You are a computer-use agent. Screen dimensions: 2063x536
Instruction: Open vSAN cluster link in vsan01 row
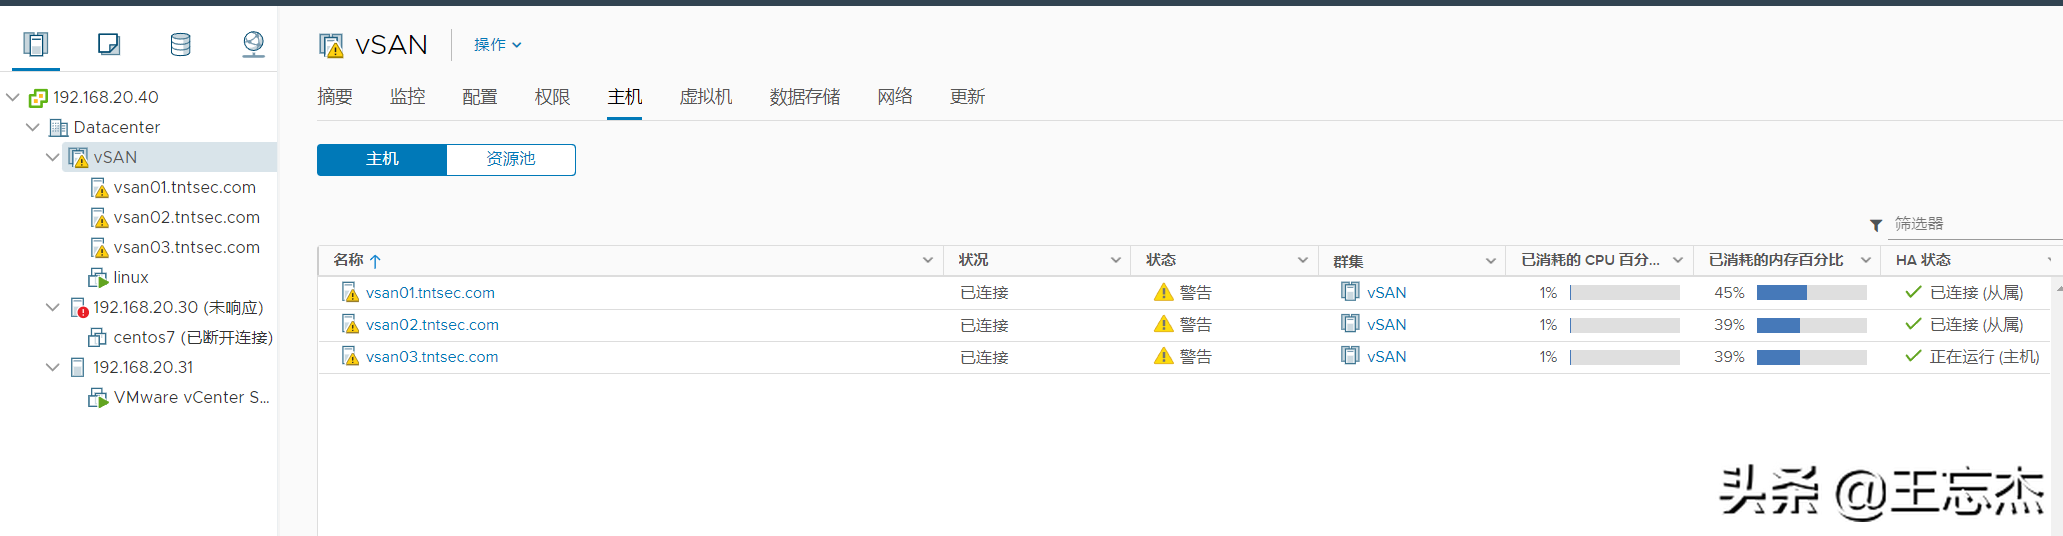[1386, 293]
